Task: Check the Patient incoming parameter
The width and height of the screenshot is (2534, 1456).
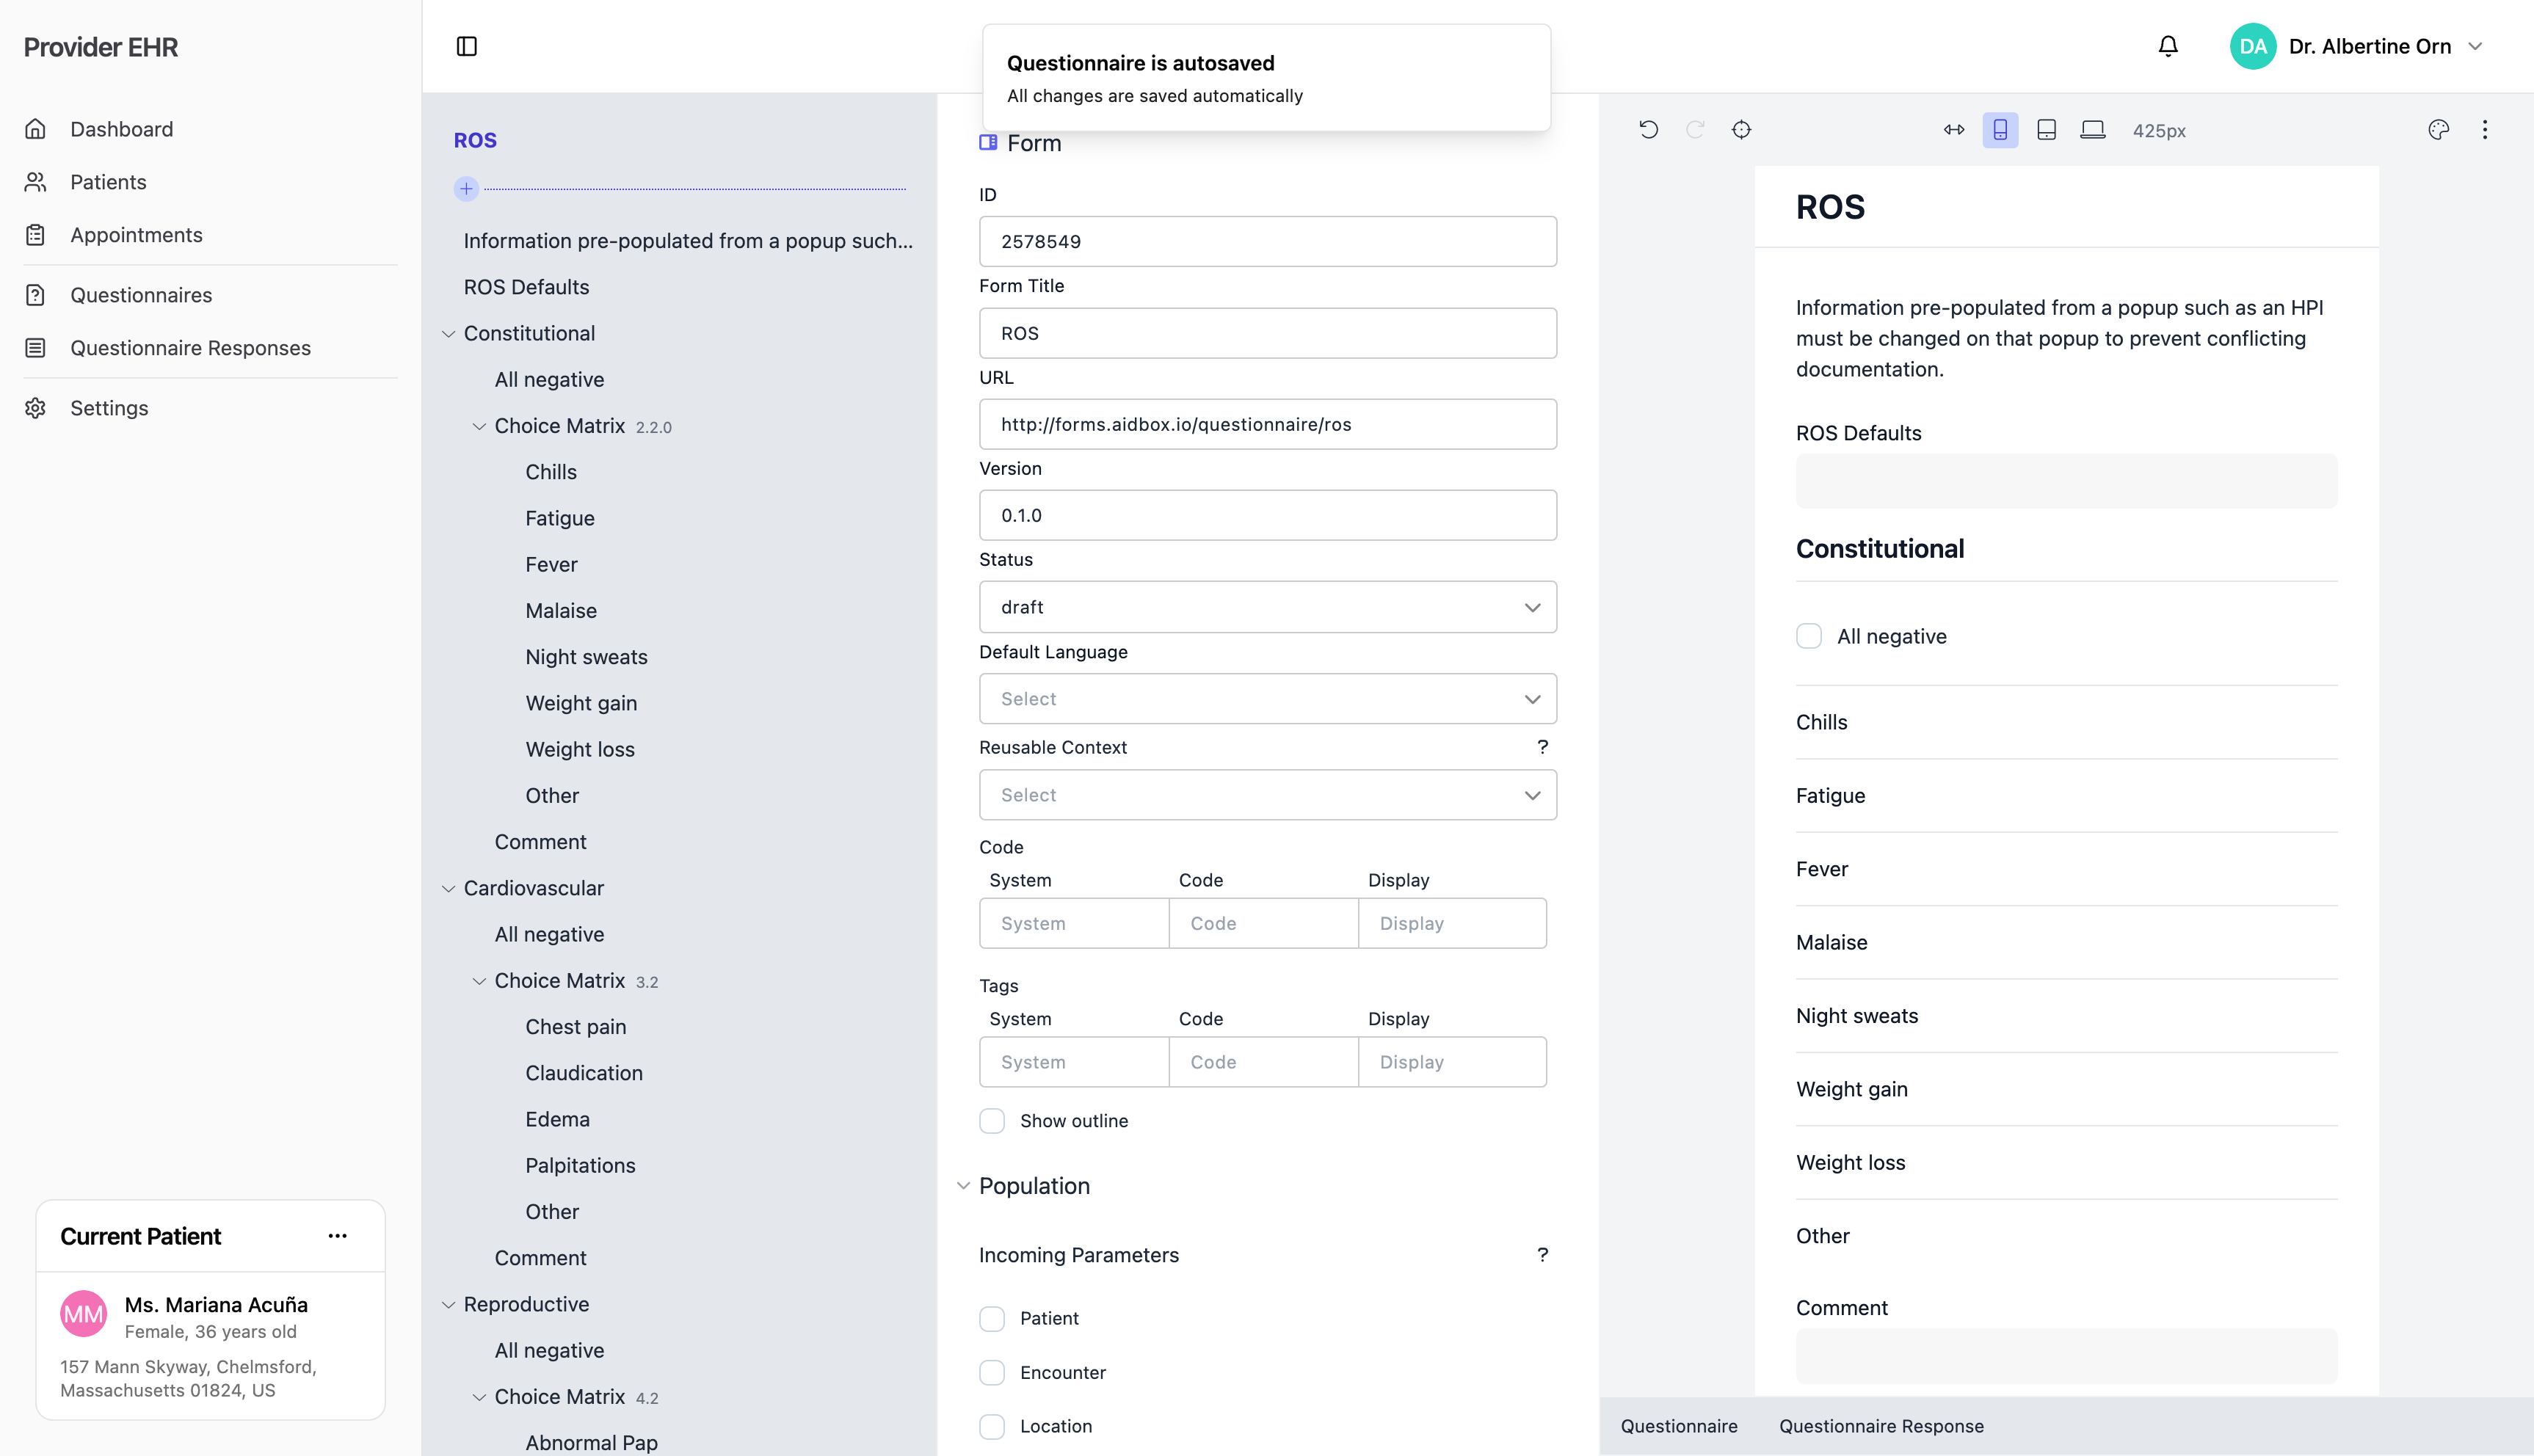Action: click(992, 1319)
